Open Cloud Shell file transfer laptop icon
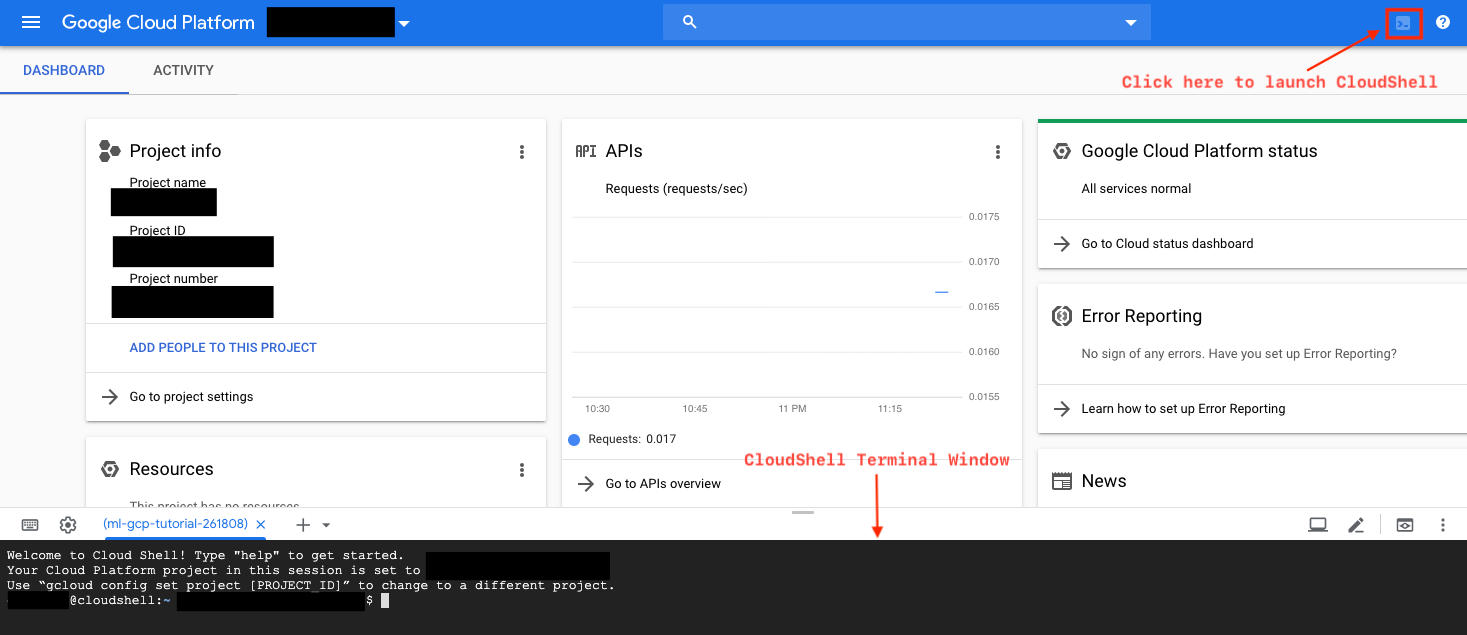 click(x=1318, y=525)
